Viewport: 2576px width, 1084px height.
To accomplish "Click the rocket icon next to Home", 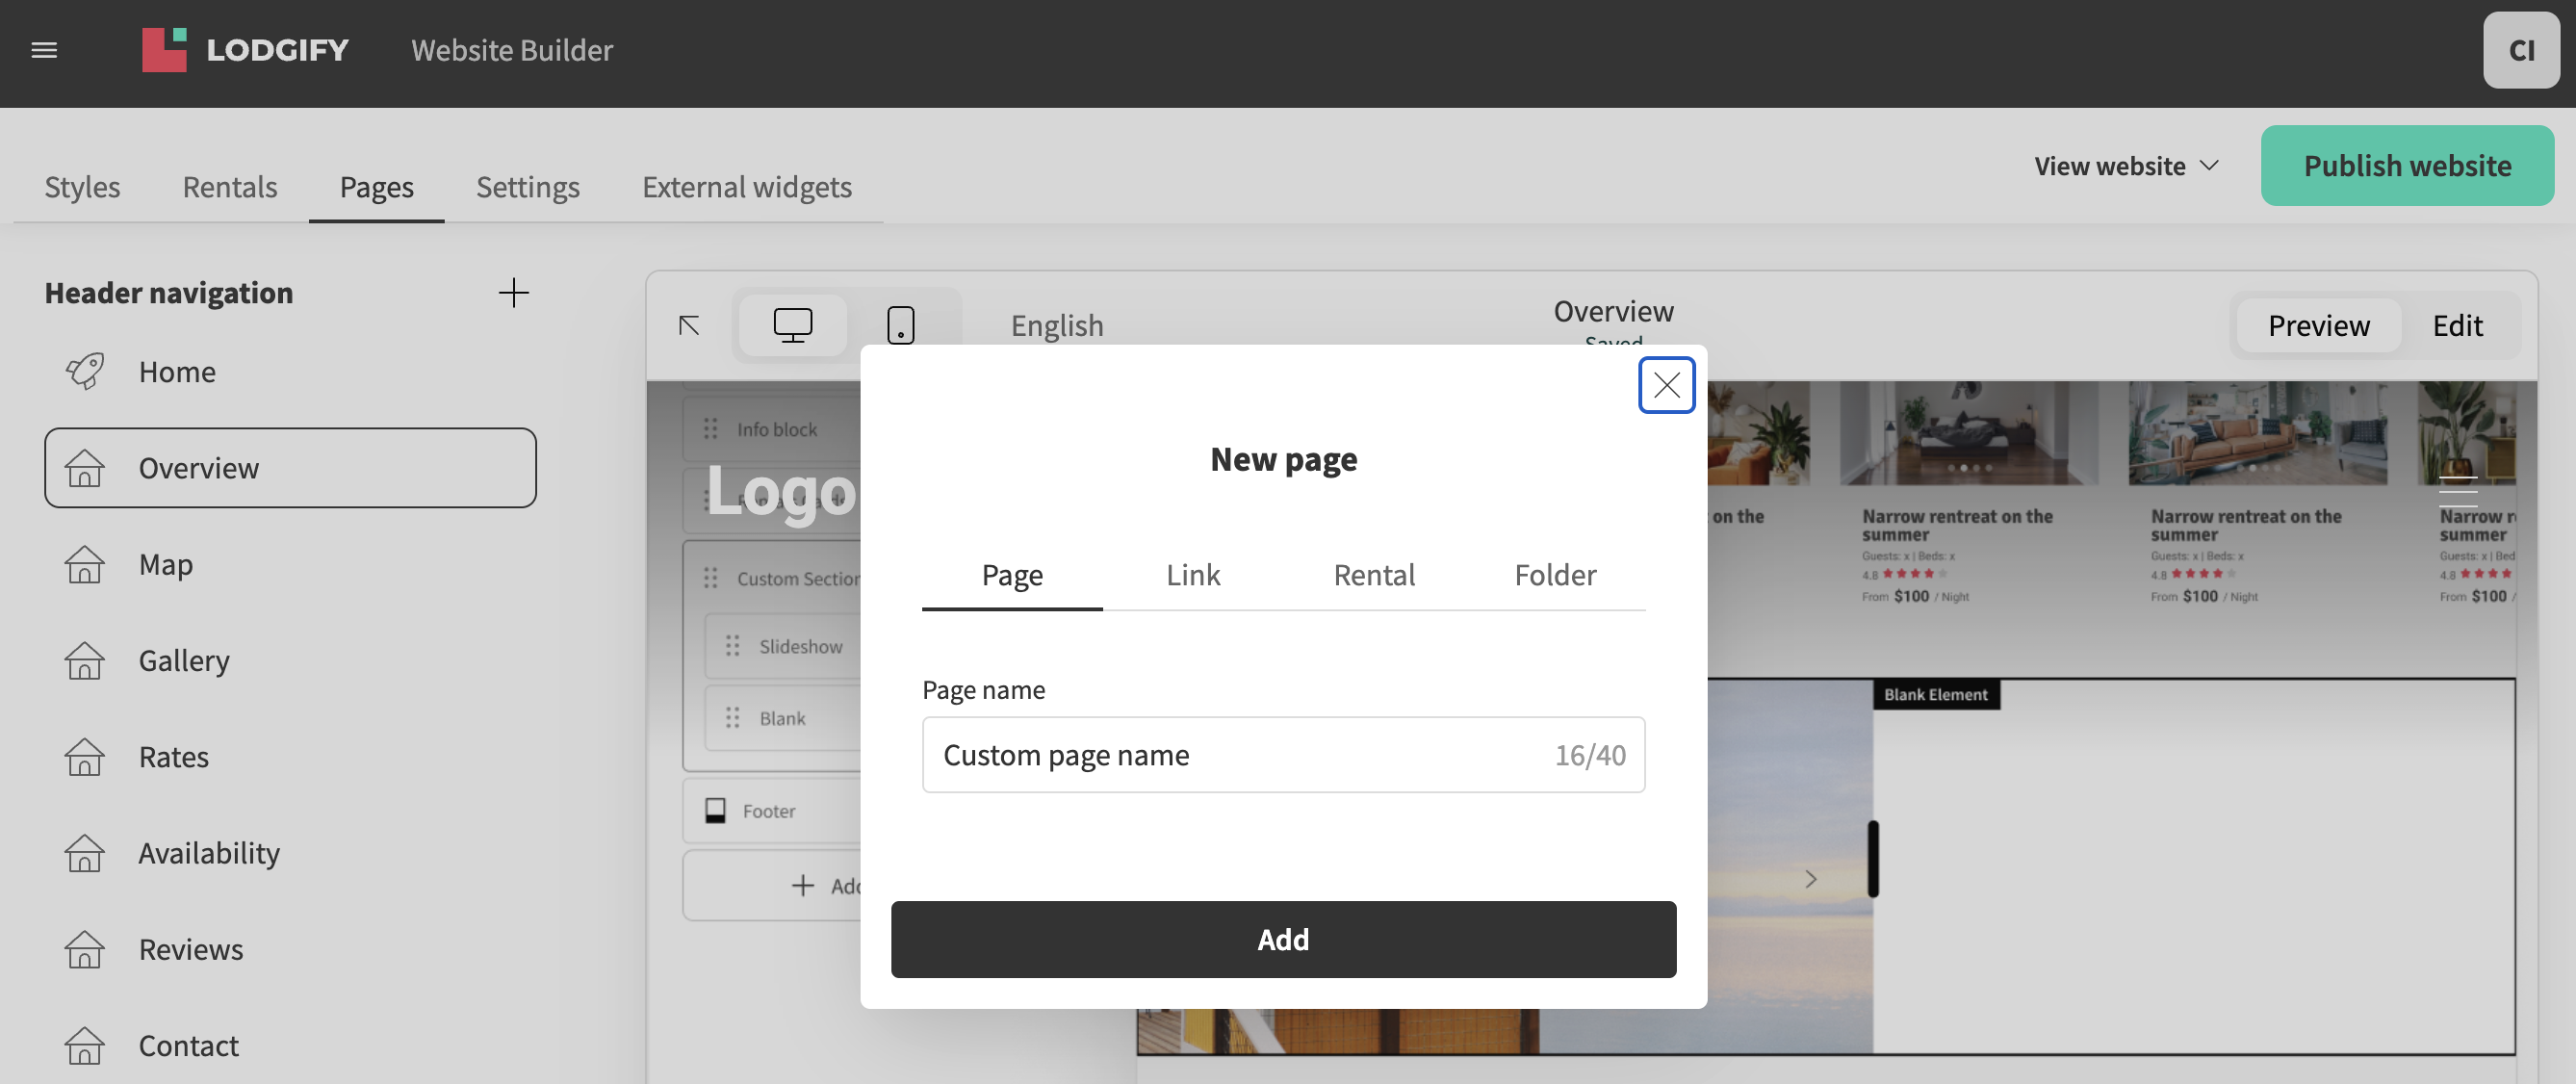I will 85,372.
